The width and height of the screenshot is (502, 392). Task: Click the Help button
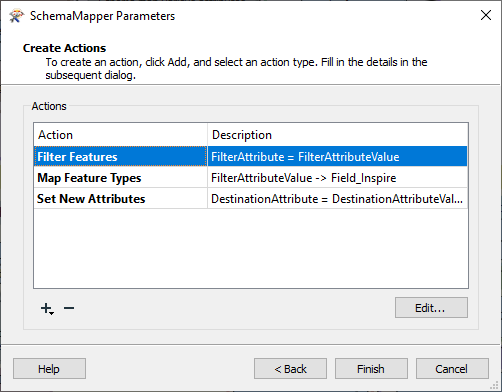click(49, 369)
